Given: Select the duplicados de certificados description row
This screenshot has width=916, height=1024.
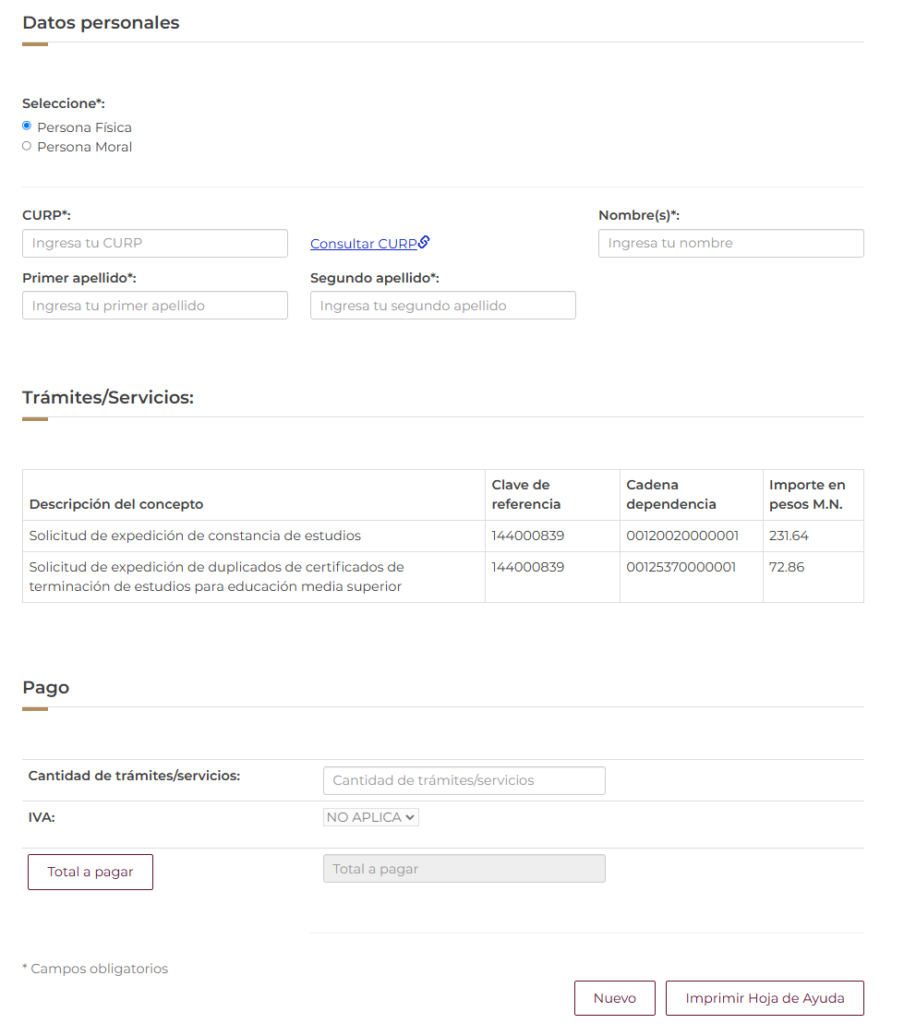Looking at the screenshot, I should 216,577.
